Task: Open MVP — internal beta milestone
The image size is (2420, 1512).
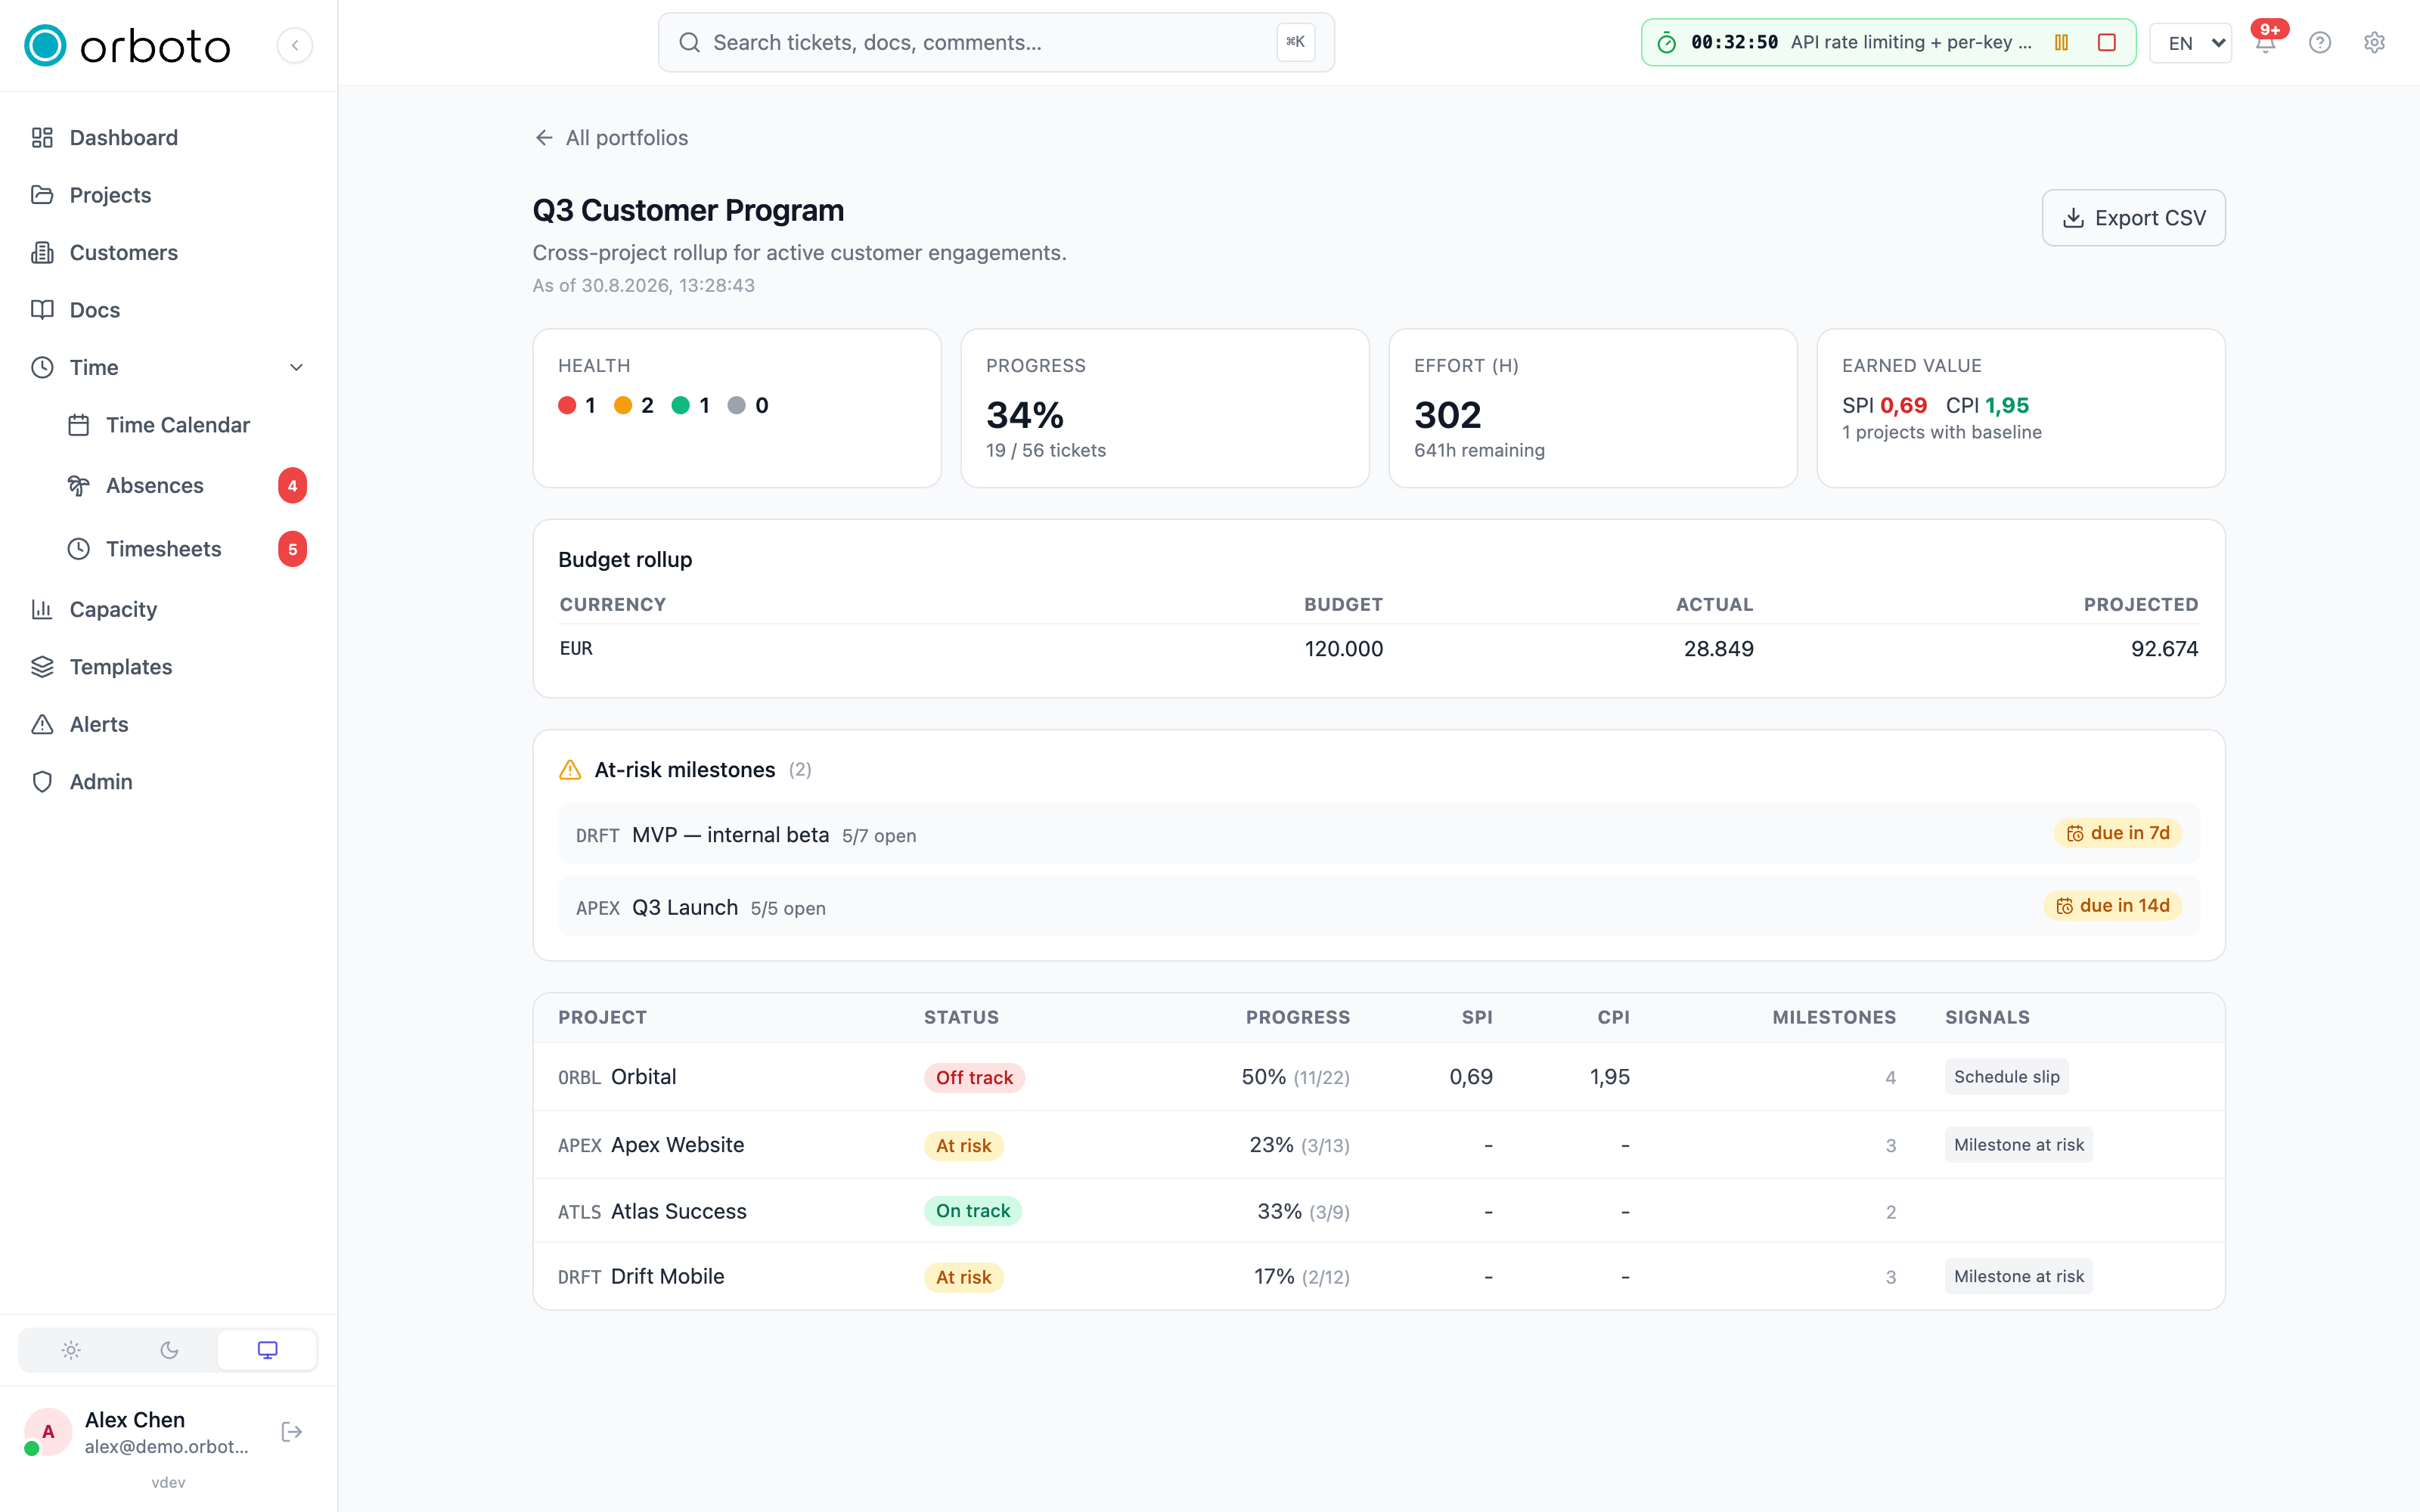Action: (1379, 833)
